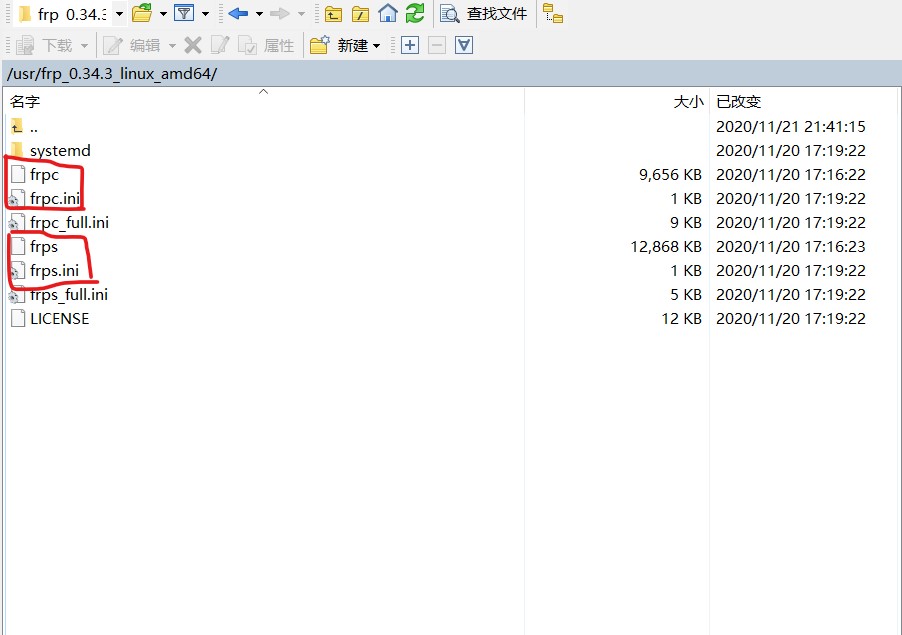Screen dimensions: 902x635
Task: Click the open directory folder icon
Action: click(x=142, y=14)
